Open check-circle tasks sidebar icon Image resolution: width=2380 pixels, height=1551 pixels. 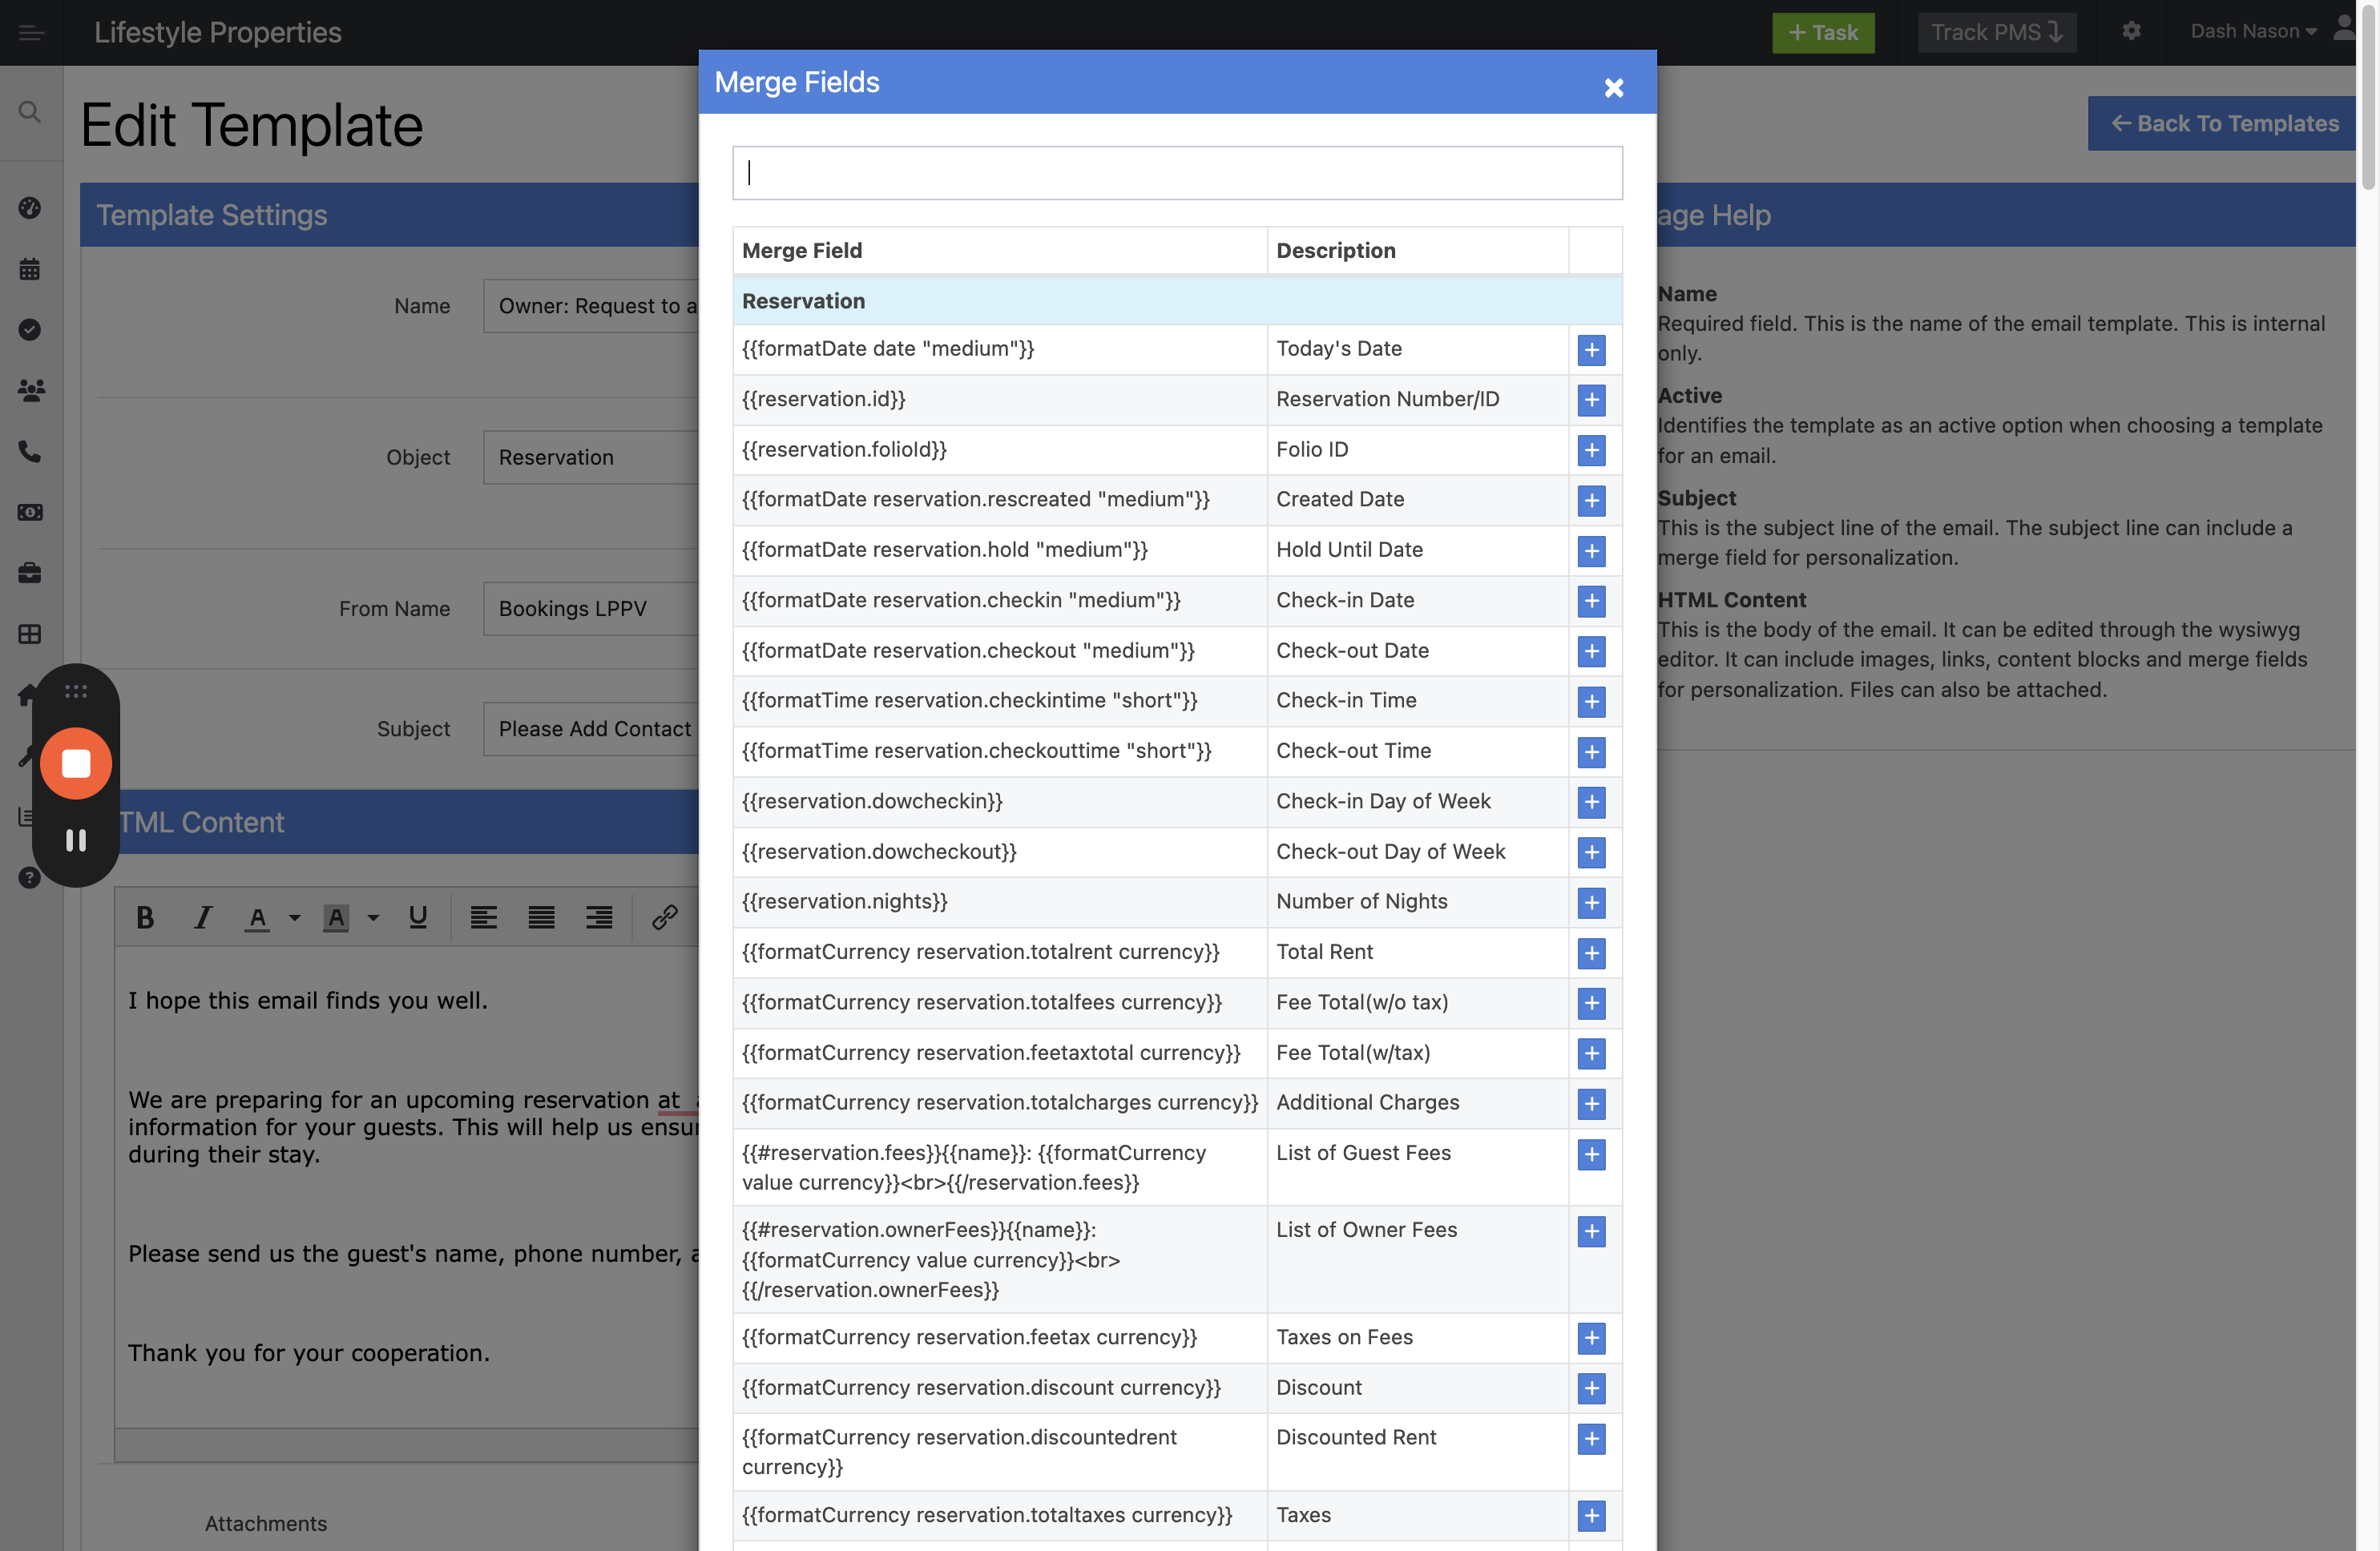pos(30,330)
